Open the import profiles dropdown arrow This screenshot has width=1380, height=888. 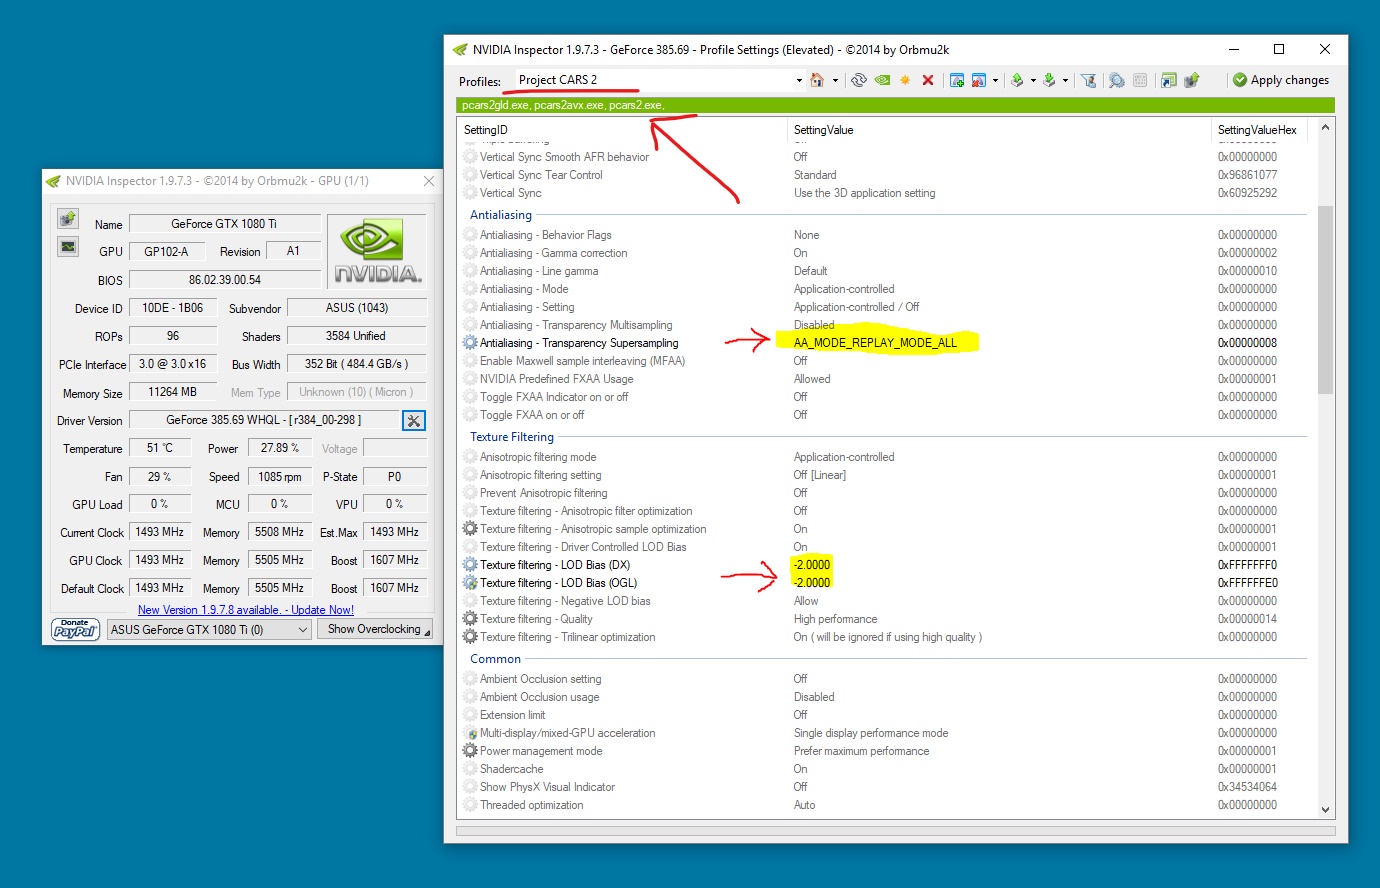pos(1065,80)
